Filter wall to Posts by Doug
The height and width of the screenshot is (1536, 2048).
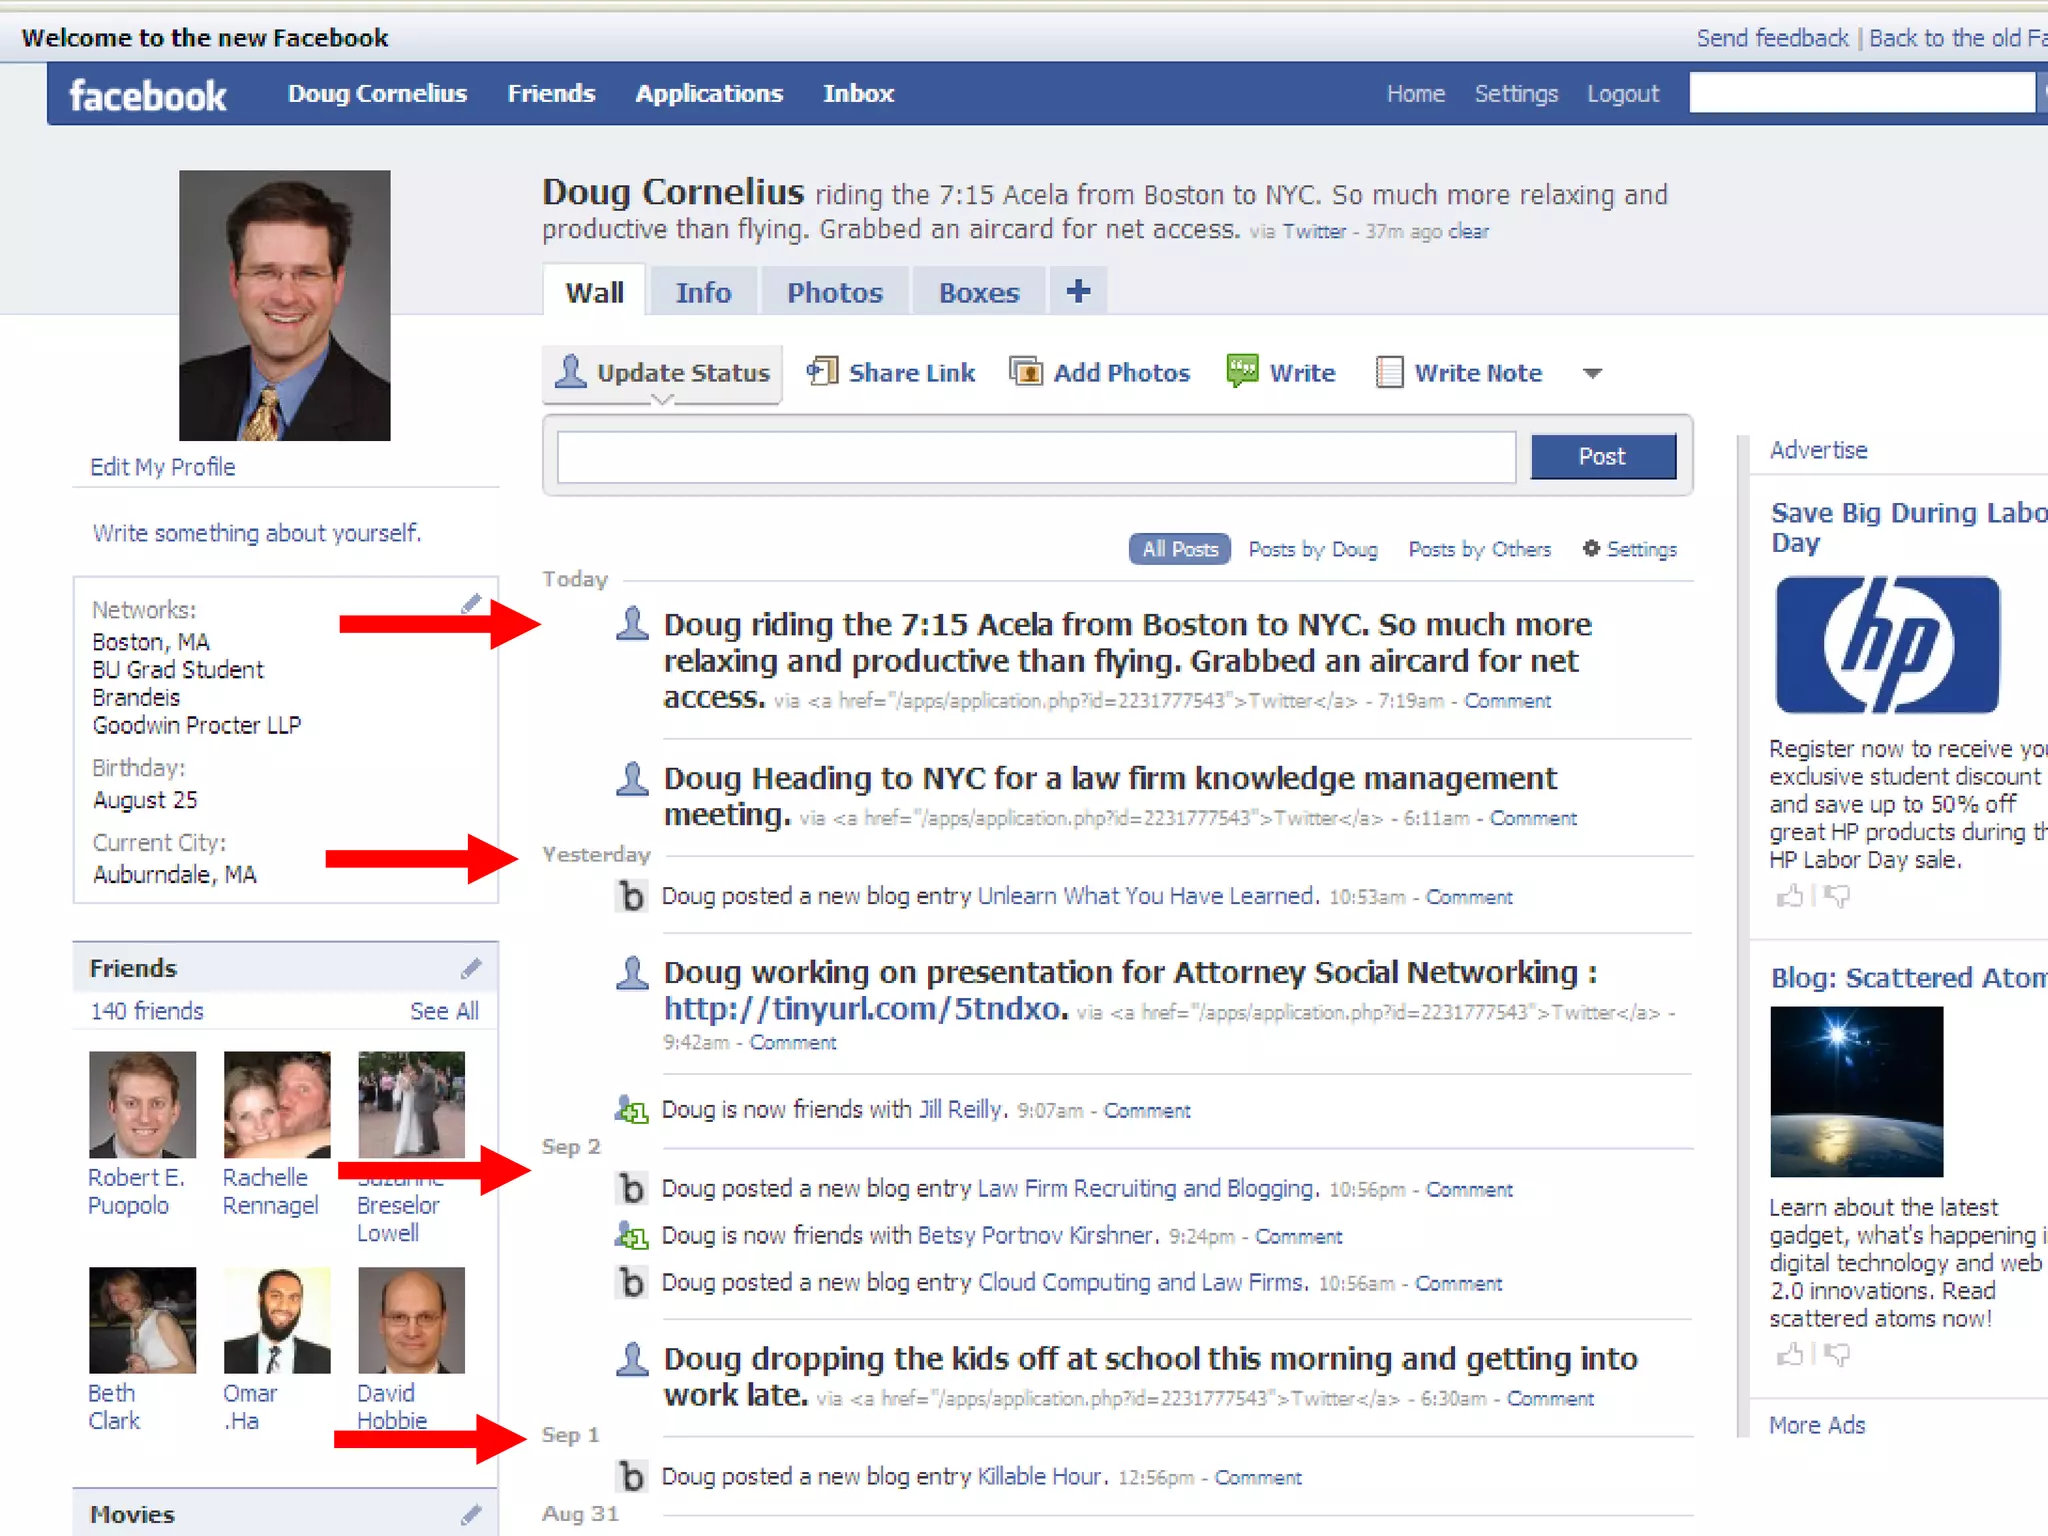pos(1312,549)
